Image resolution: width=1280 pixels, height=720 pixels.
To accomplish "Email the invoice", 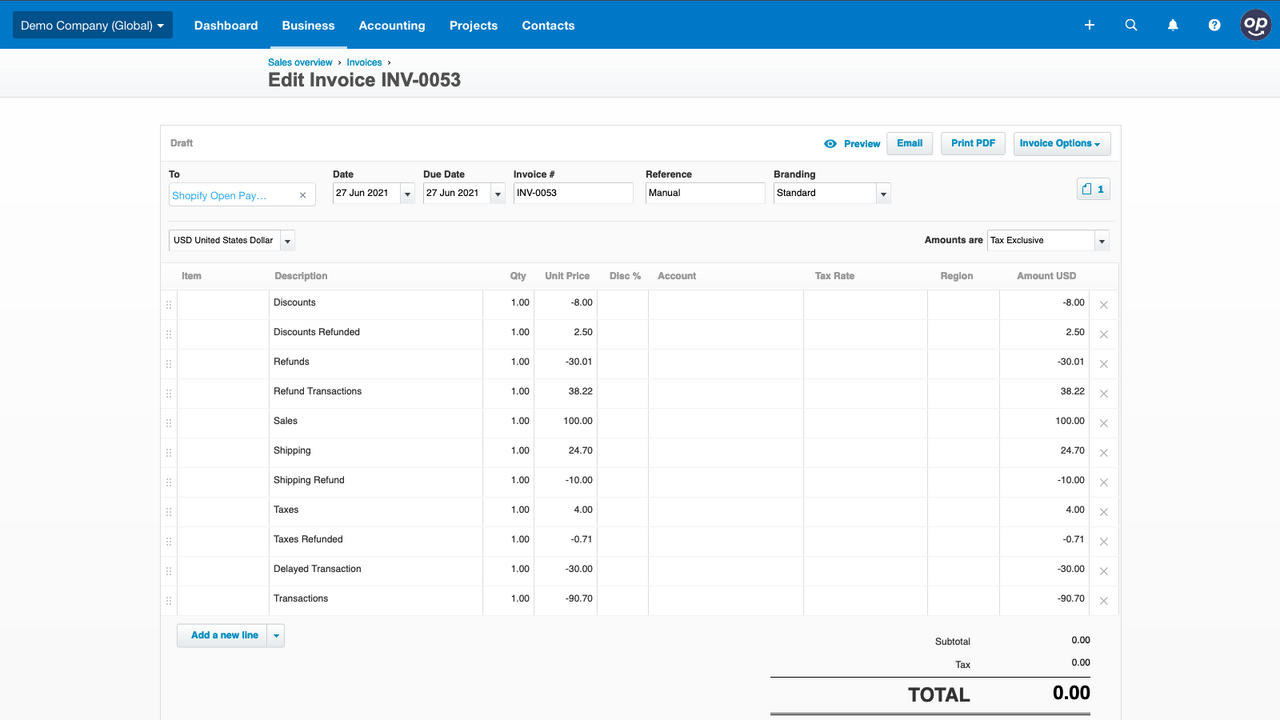I will coord(909,143).
